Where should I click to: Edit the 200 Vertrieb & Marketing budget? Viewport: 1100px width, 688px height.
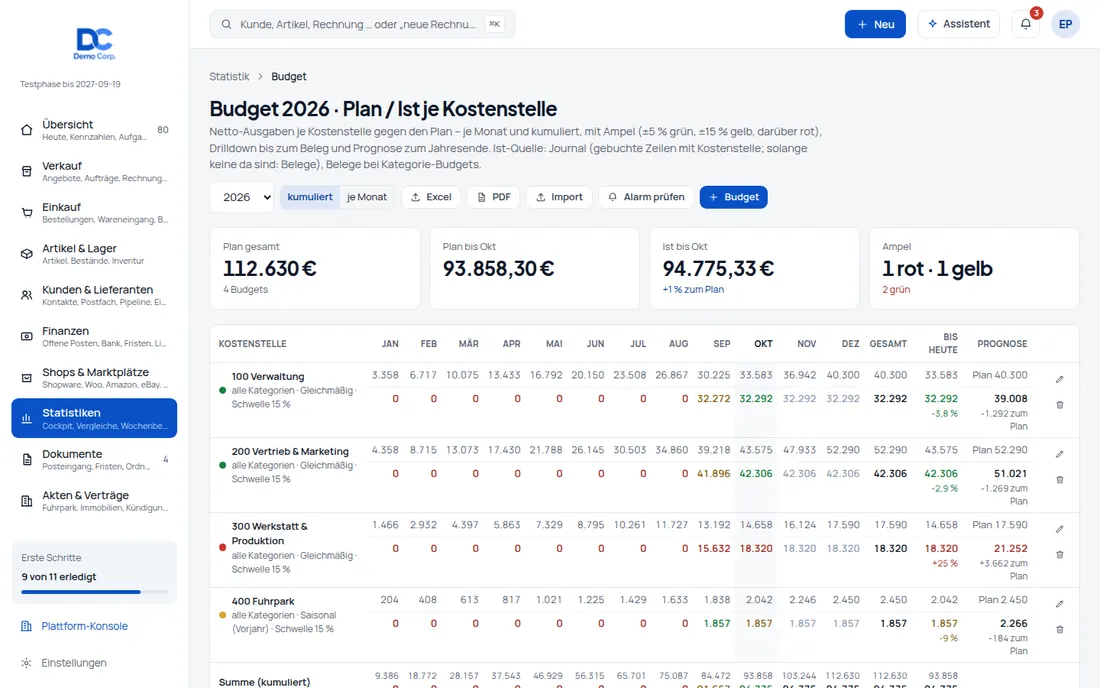click(1059, 454)
